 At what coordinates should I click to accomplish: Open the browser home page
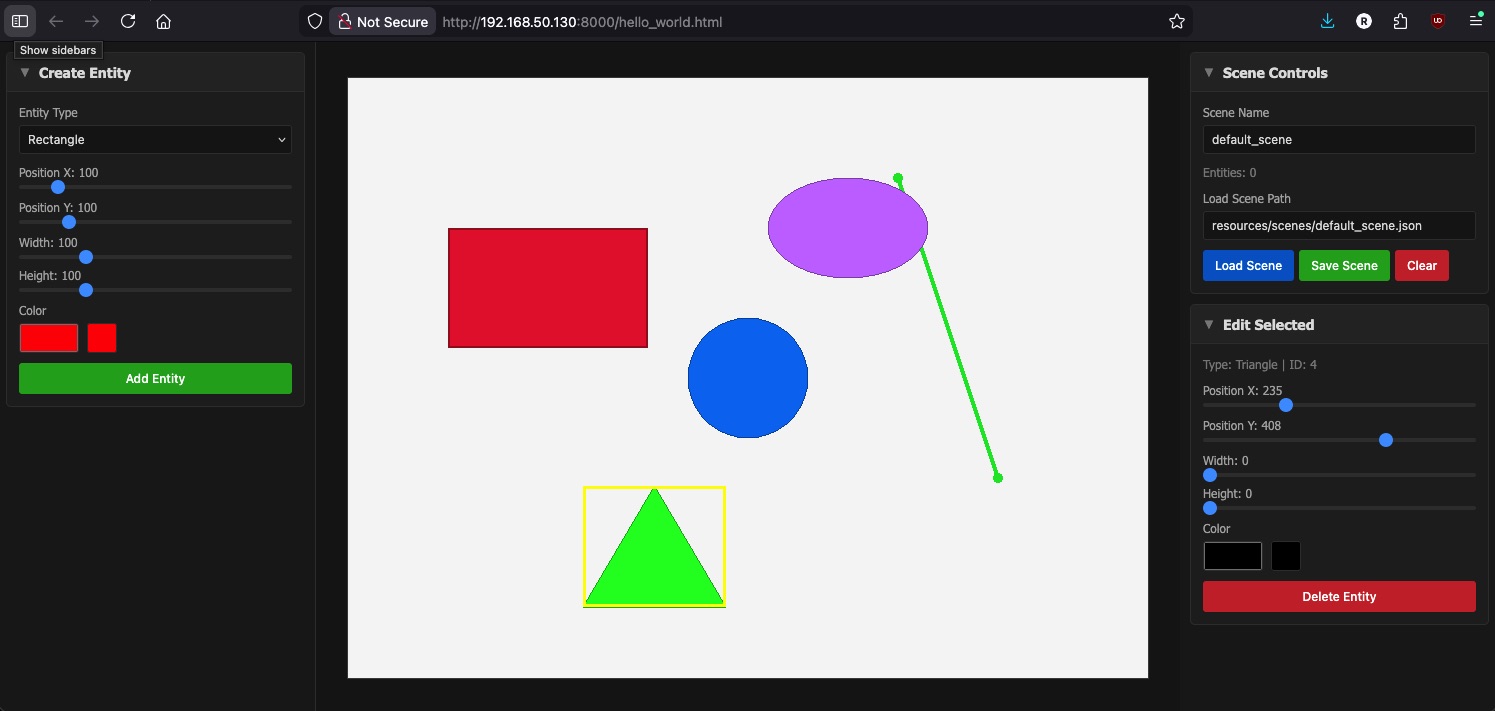[164, 21]
